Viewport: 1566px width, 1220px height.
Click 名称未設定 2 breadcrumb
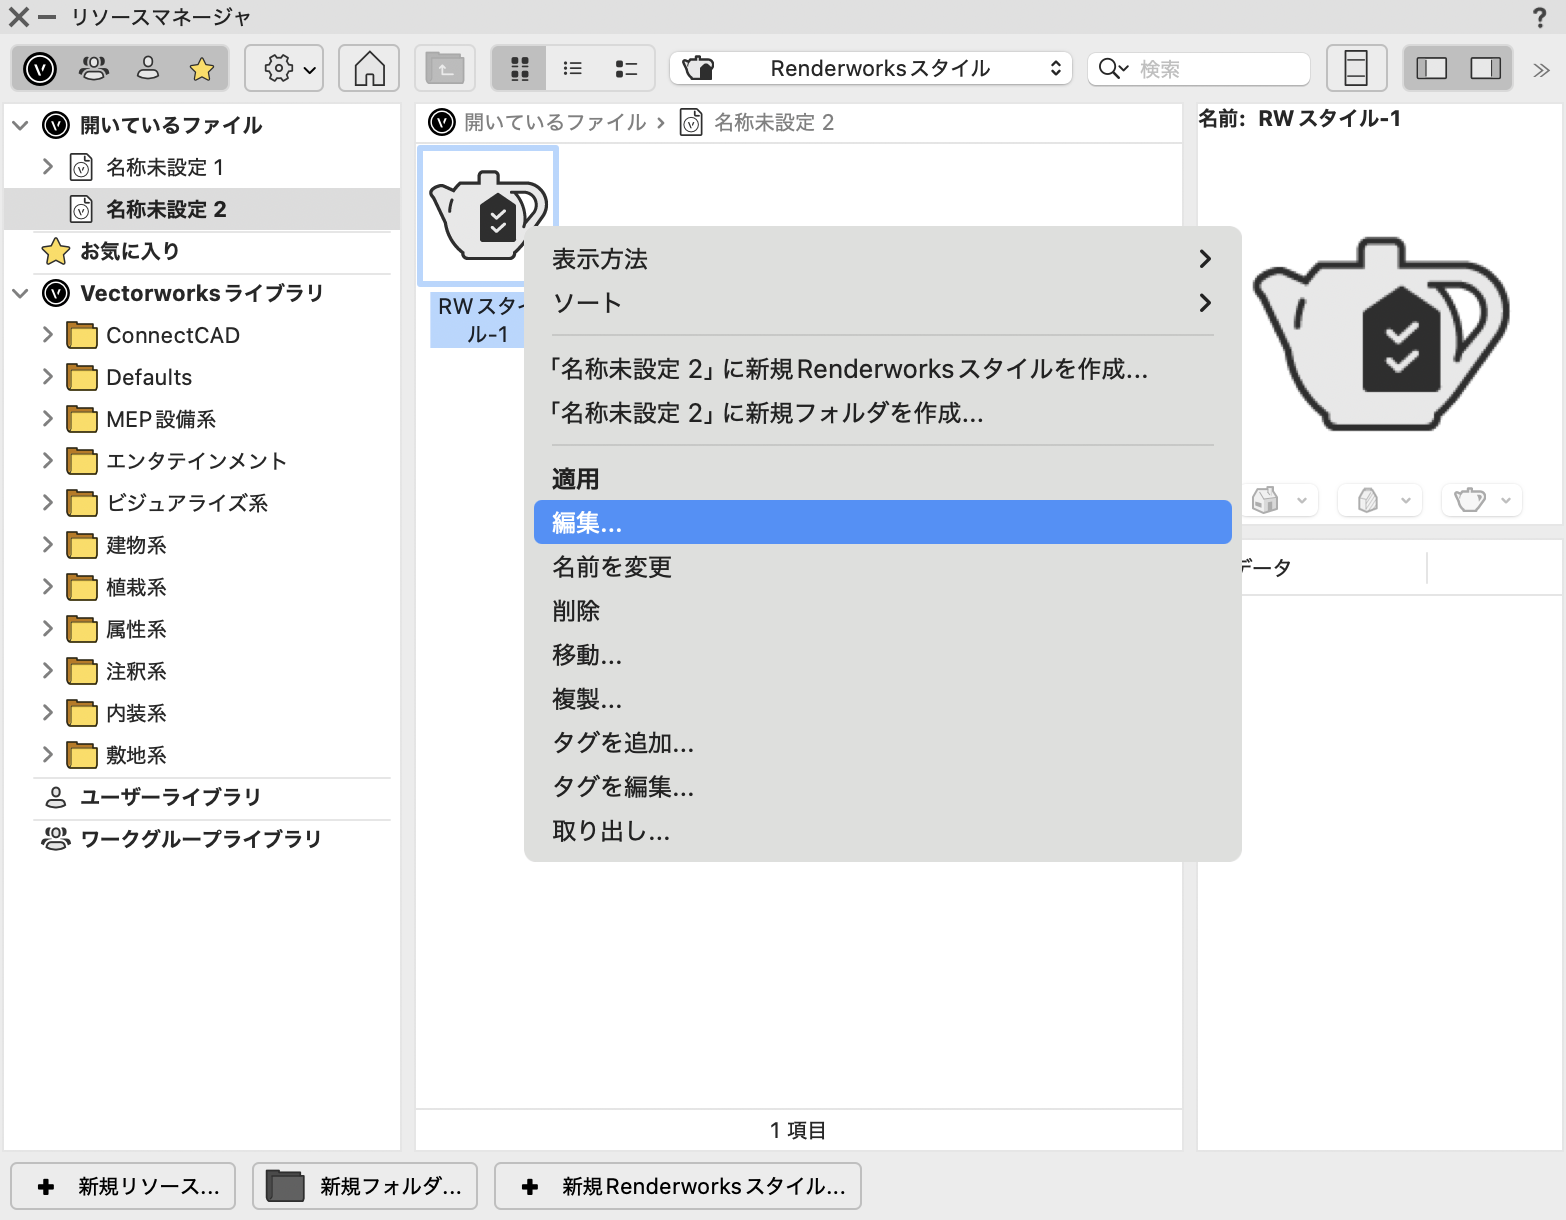pyautogui.click(x=773, y=122)
